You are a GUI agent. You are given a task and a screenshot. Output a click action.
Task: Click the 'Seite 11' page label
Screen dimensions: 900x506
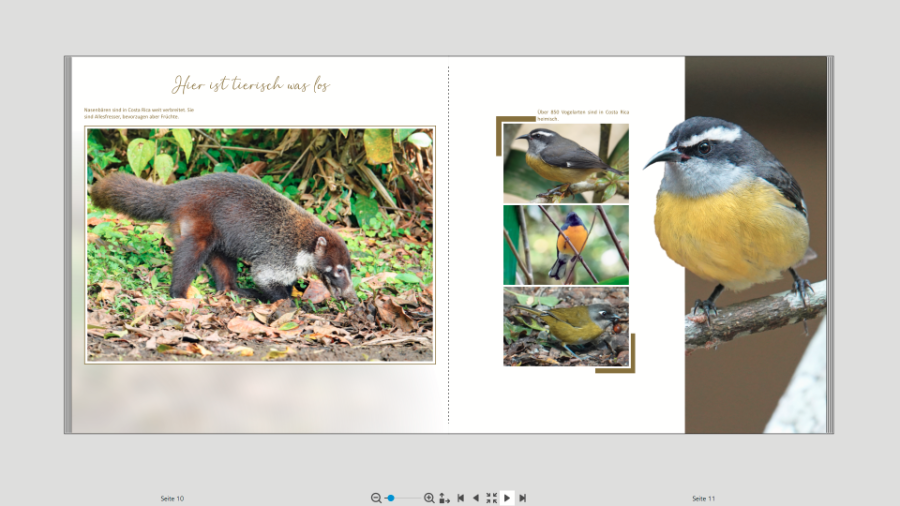click(x=703, y=498)
